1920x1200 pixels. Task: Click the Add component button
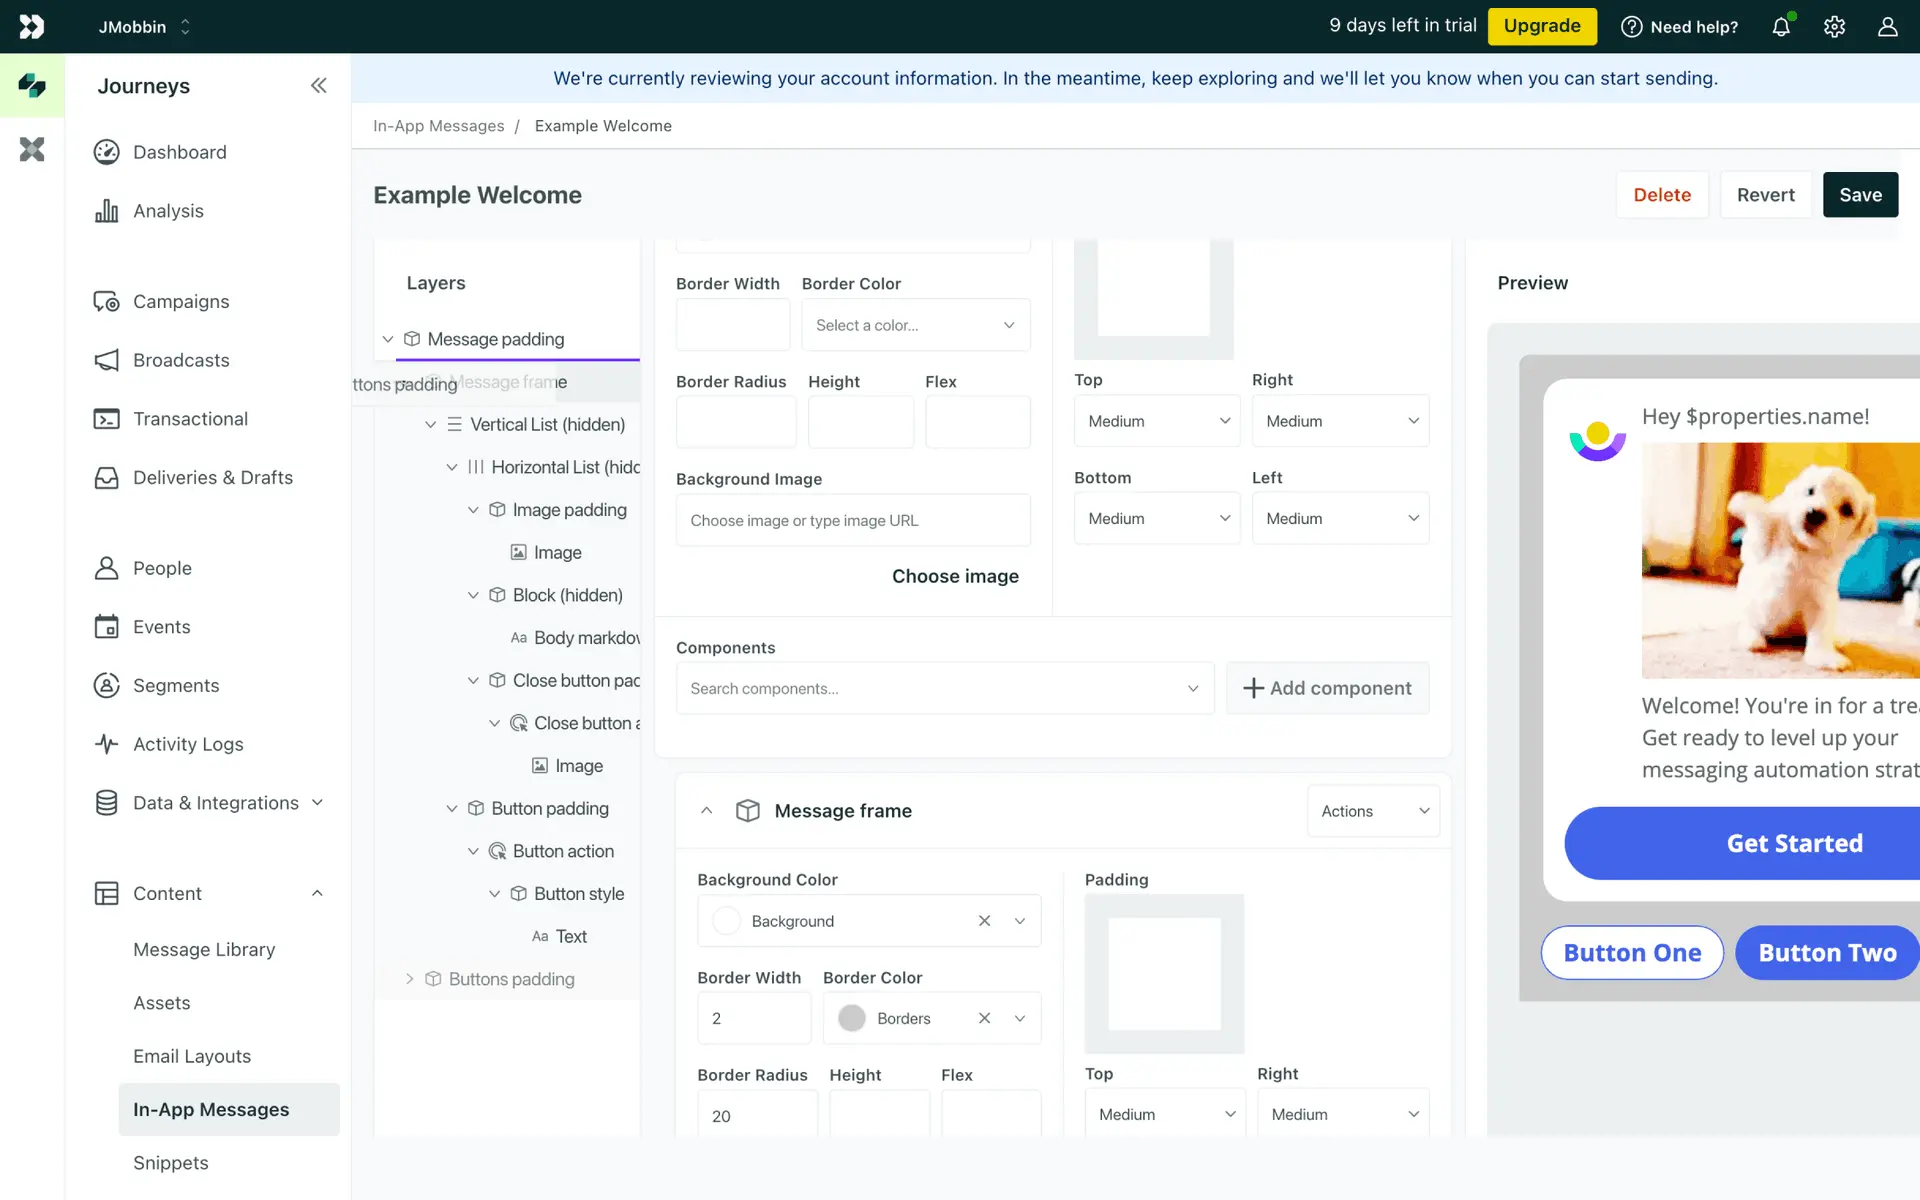1327,688
